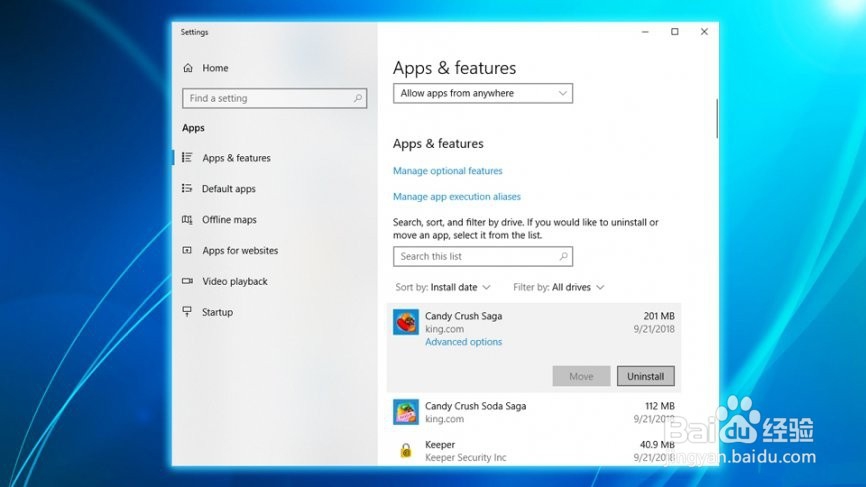Click the Candy Crush Saga 201 MB size
866x487 pixels.
pos(658,316)
